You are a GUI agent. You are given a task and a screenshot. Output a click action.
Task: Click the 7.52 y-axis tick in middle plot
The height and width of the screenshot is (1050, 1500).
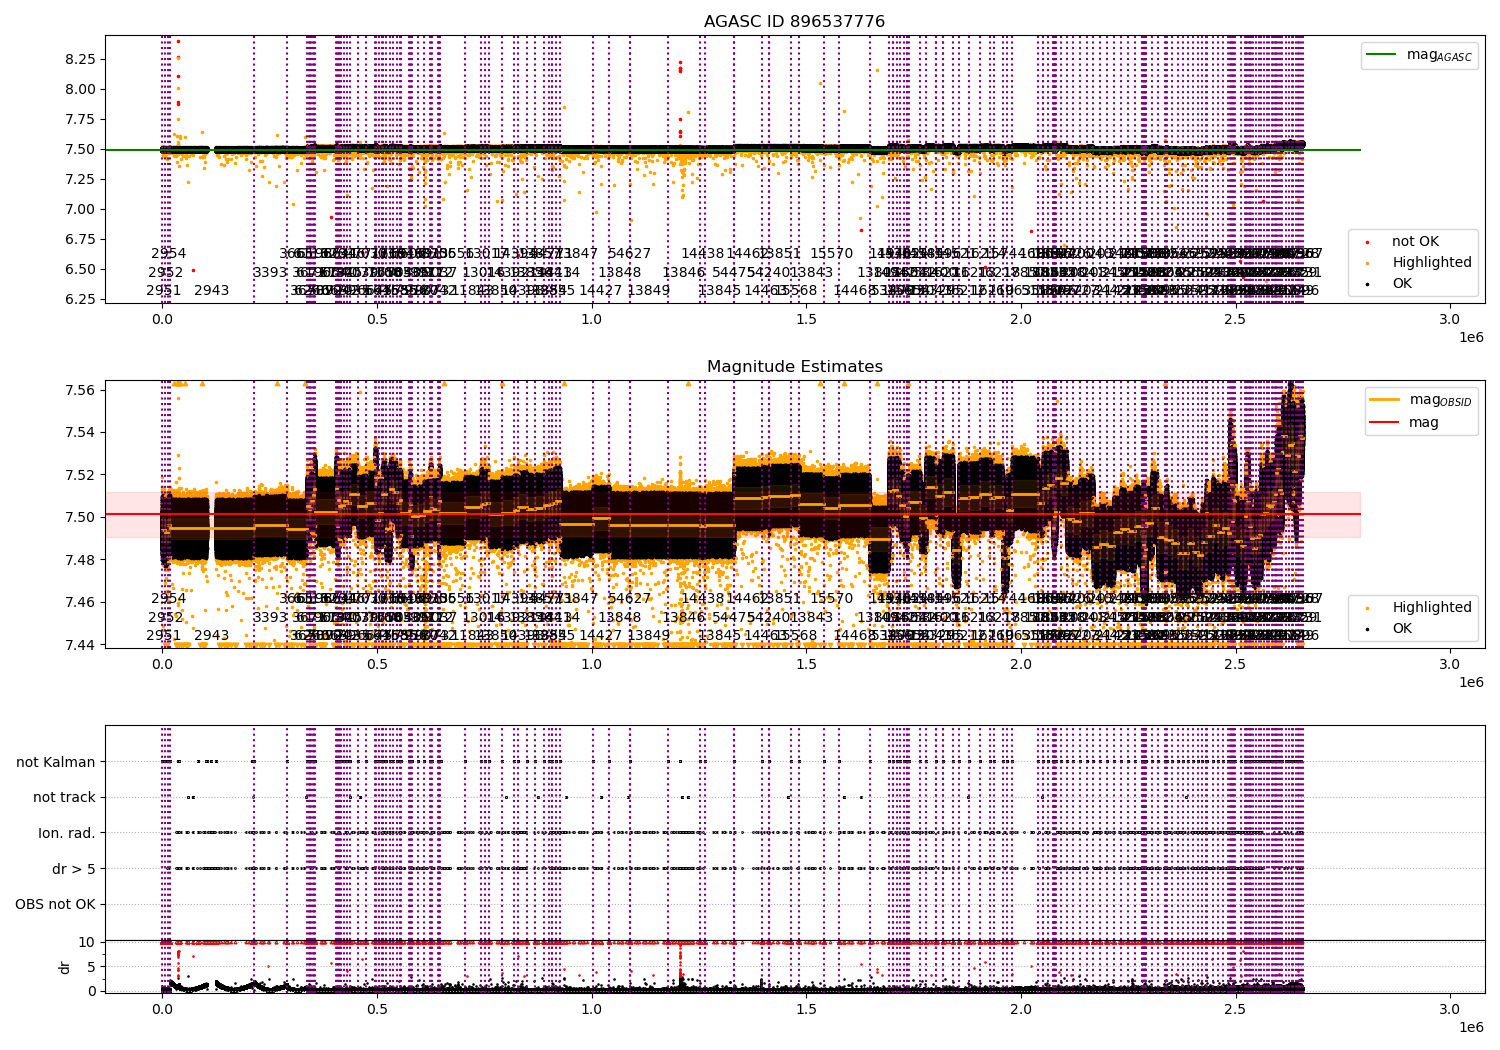(x=80, y=475)
